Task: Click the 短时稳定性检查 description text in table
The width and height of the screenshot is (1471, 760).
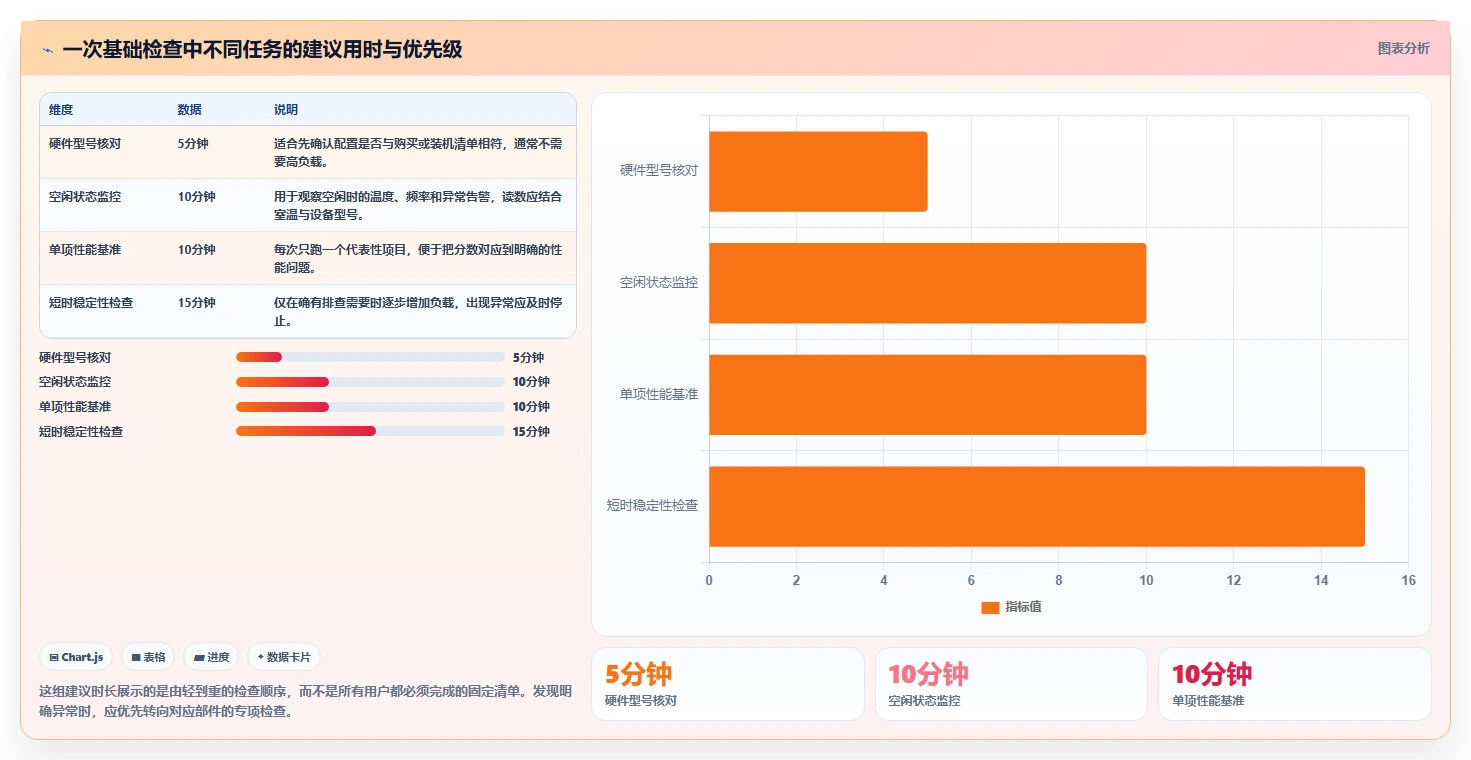Action: (418, 312)
